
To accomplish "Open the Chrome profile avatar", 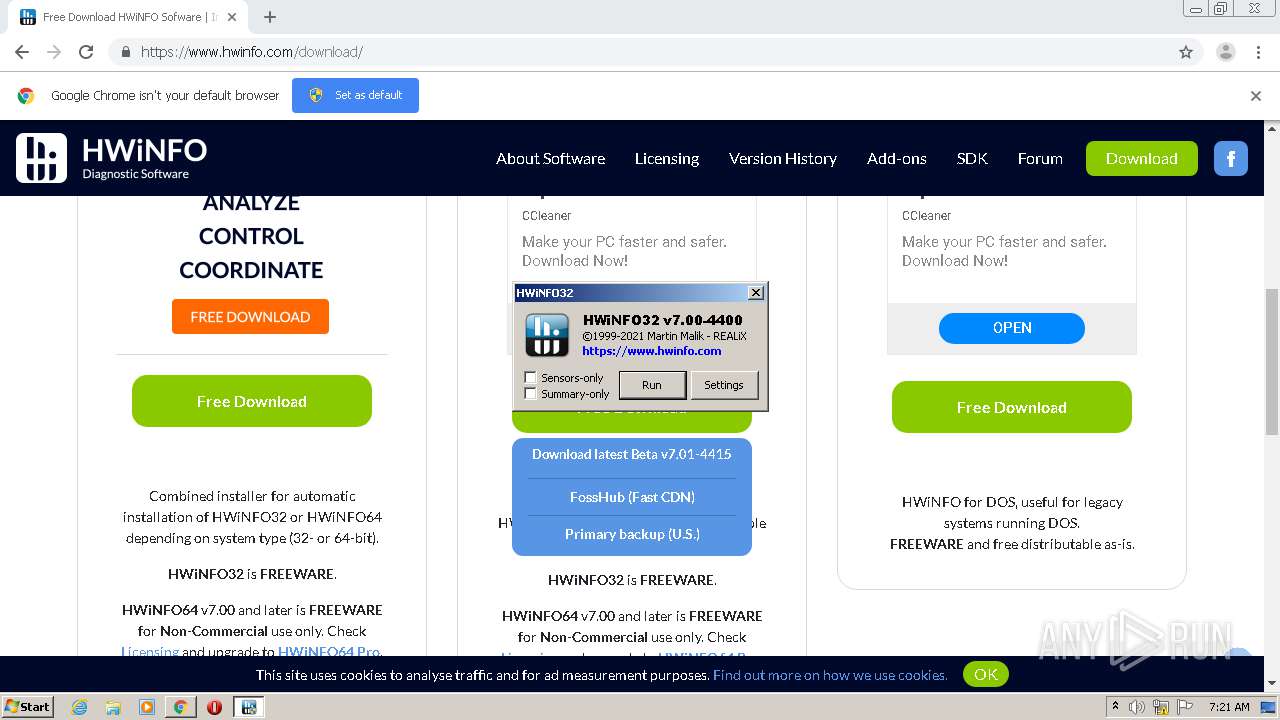I will tap(1225, 52).
